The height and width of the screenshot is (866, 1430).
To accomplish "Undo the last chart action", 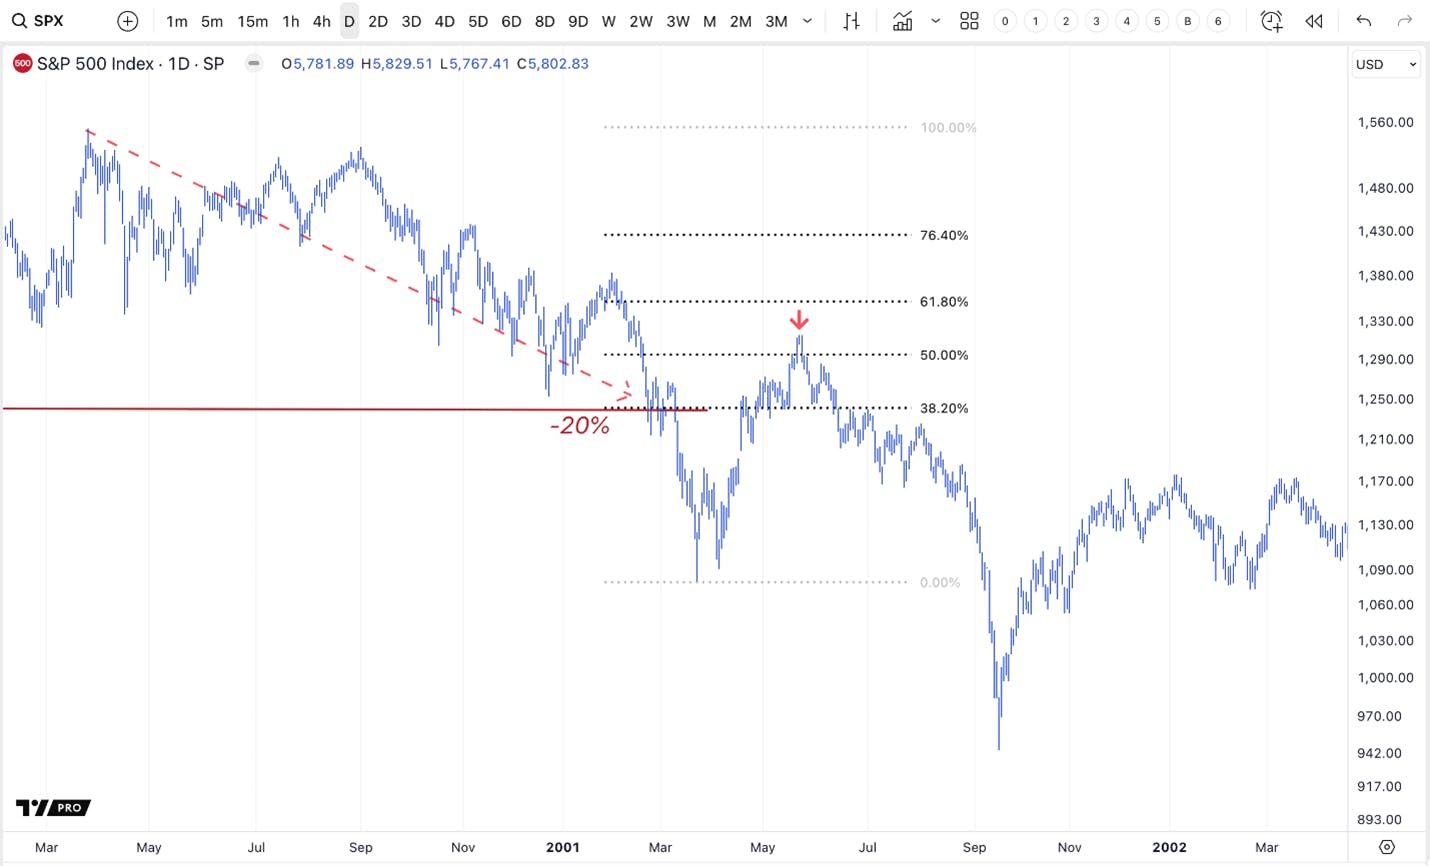I will 1364,21.
